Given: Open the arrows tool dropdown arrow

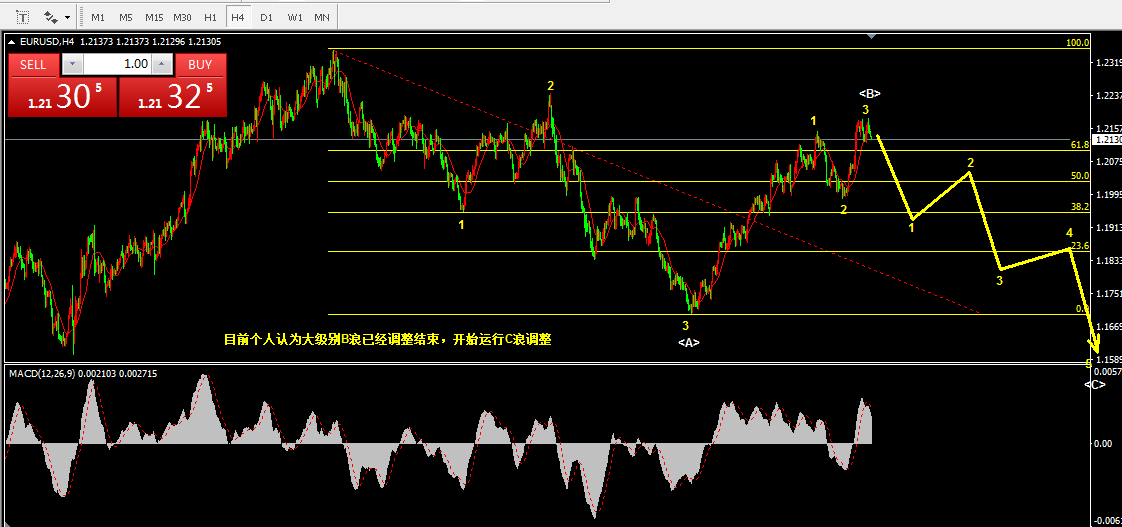Looking at the screenshot, I should (x=67, y=16).
